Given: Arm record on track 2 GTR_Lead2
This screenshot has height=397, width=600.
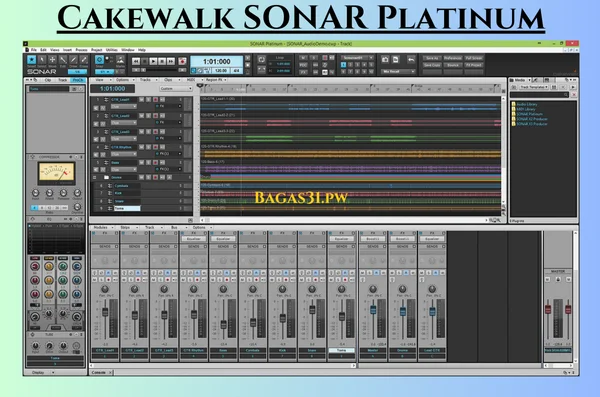Looking at the screenshot, I should click(155, 116).
